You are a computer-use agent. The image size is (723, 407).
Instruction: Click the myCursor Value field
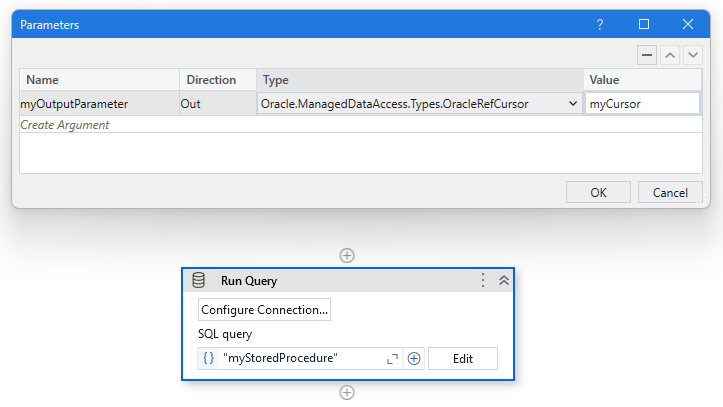point(642,103)
